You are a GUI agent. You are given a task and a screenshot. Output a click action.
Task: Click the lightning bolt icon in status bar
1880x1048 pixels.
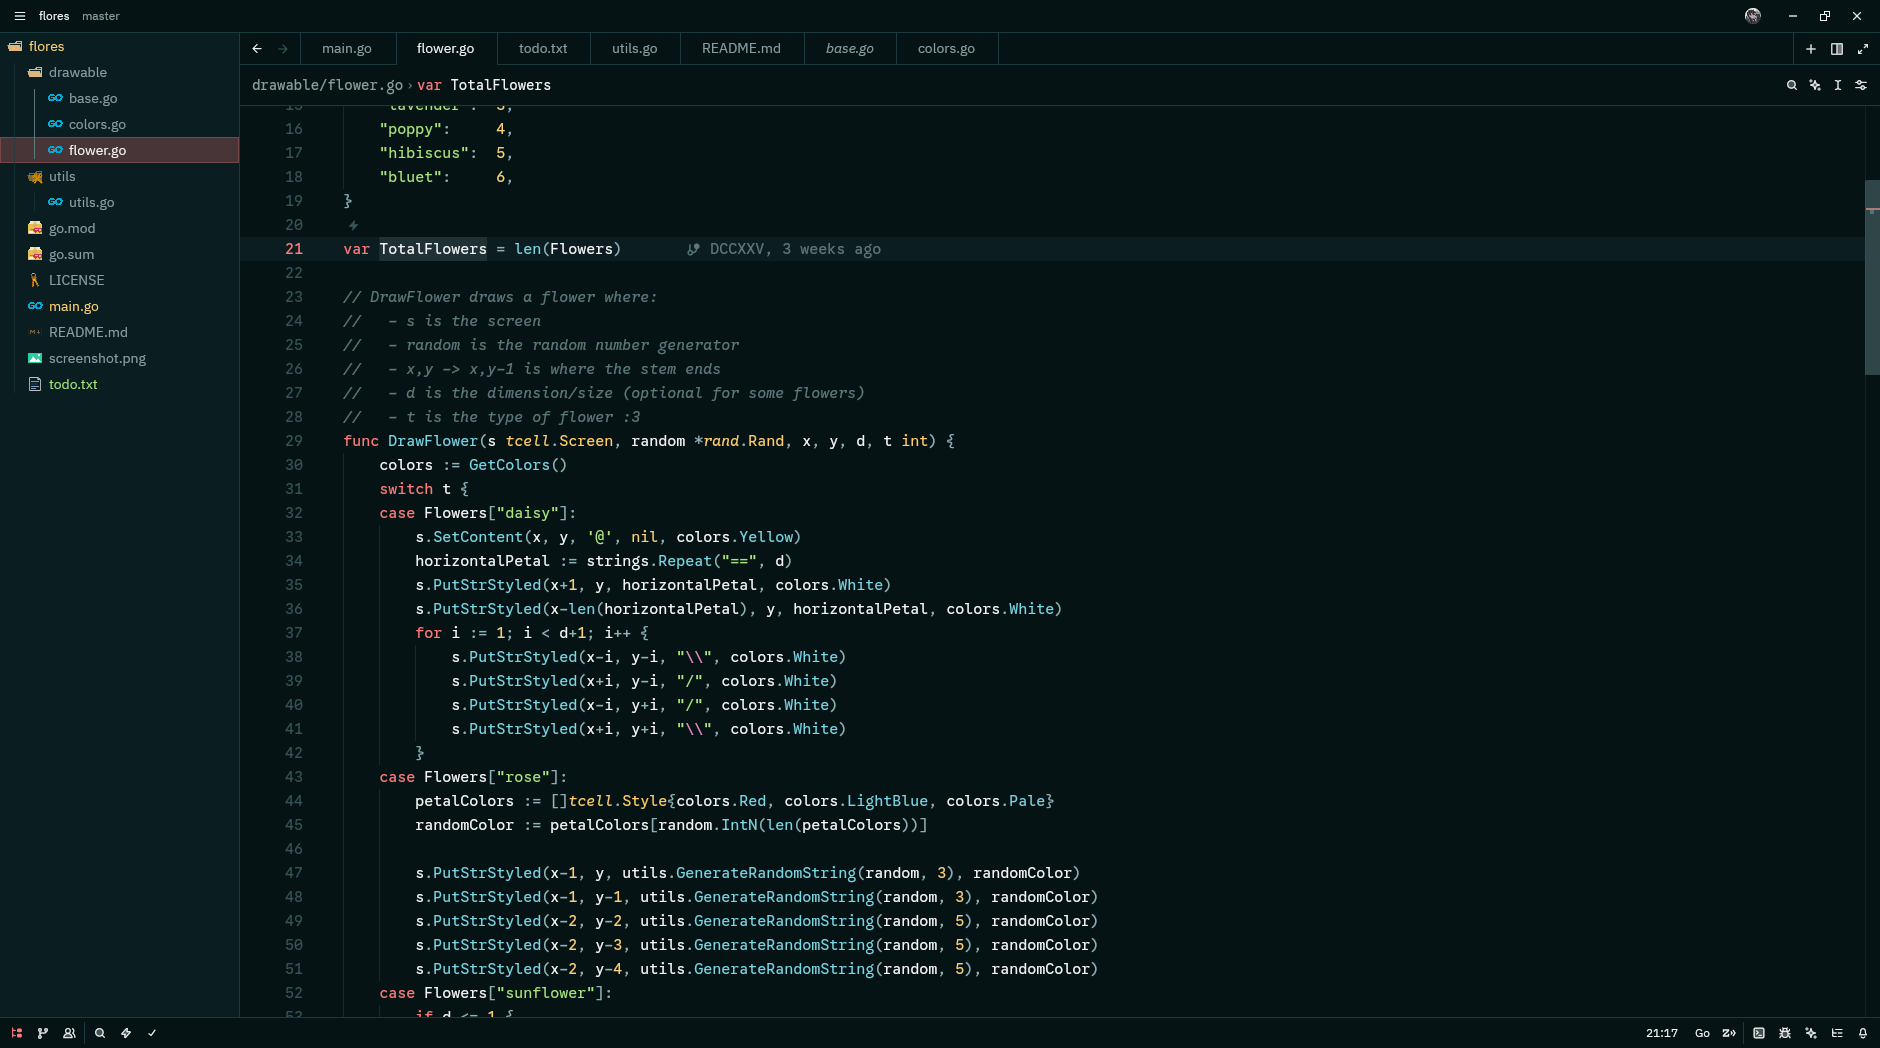126,1033
